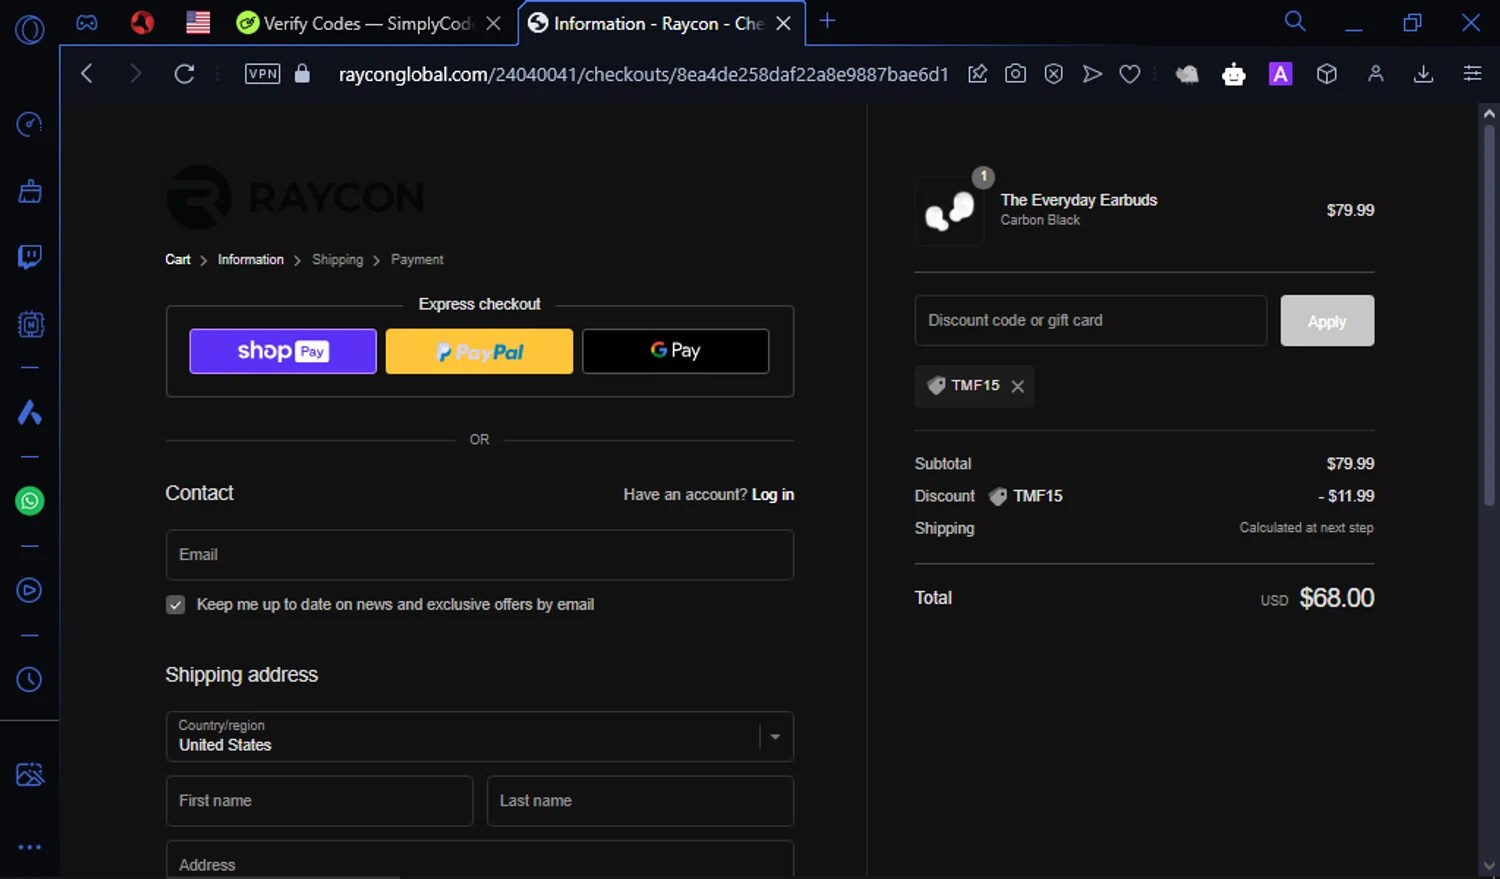Open GX Control chip icon in sidebar

pos(30,324)
